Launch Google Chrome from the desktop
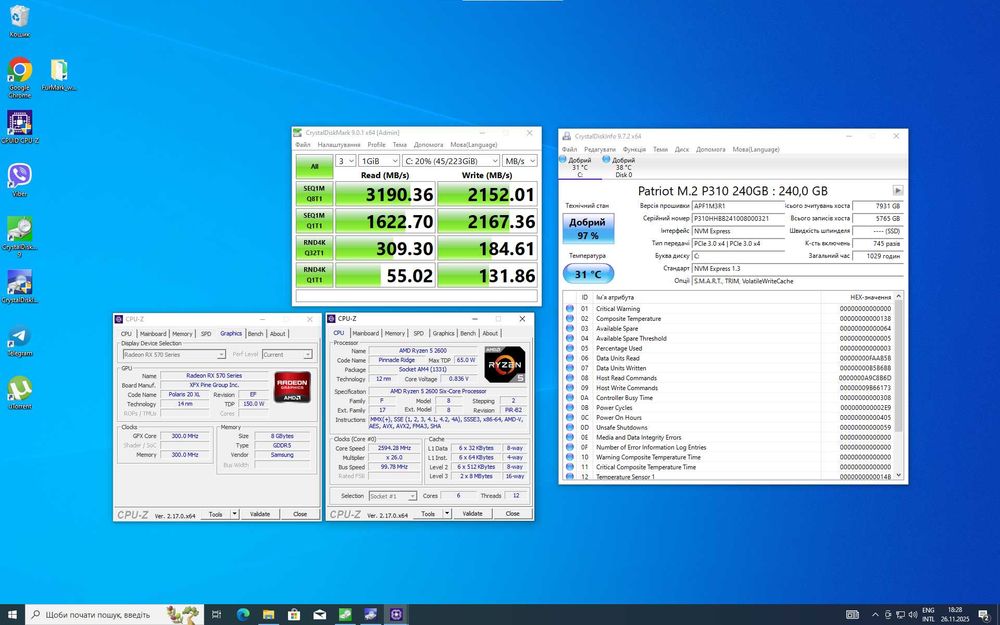1000x625 pixels. [x=19, y=78]
